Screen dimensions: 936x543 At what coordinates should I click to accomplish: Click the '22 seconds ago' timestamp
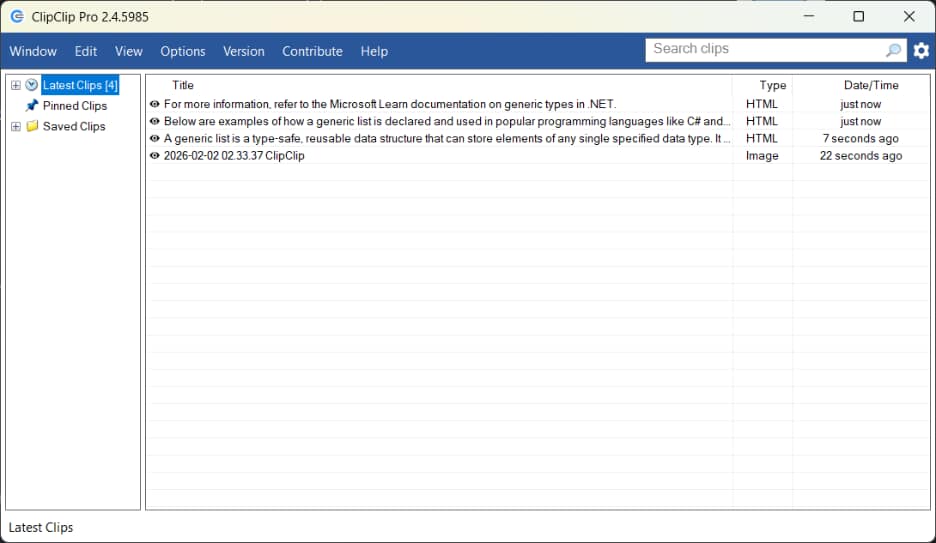[x=861, y=156]
